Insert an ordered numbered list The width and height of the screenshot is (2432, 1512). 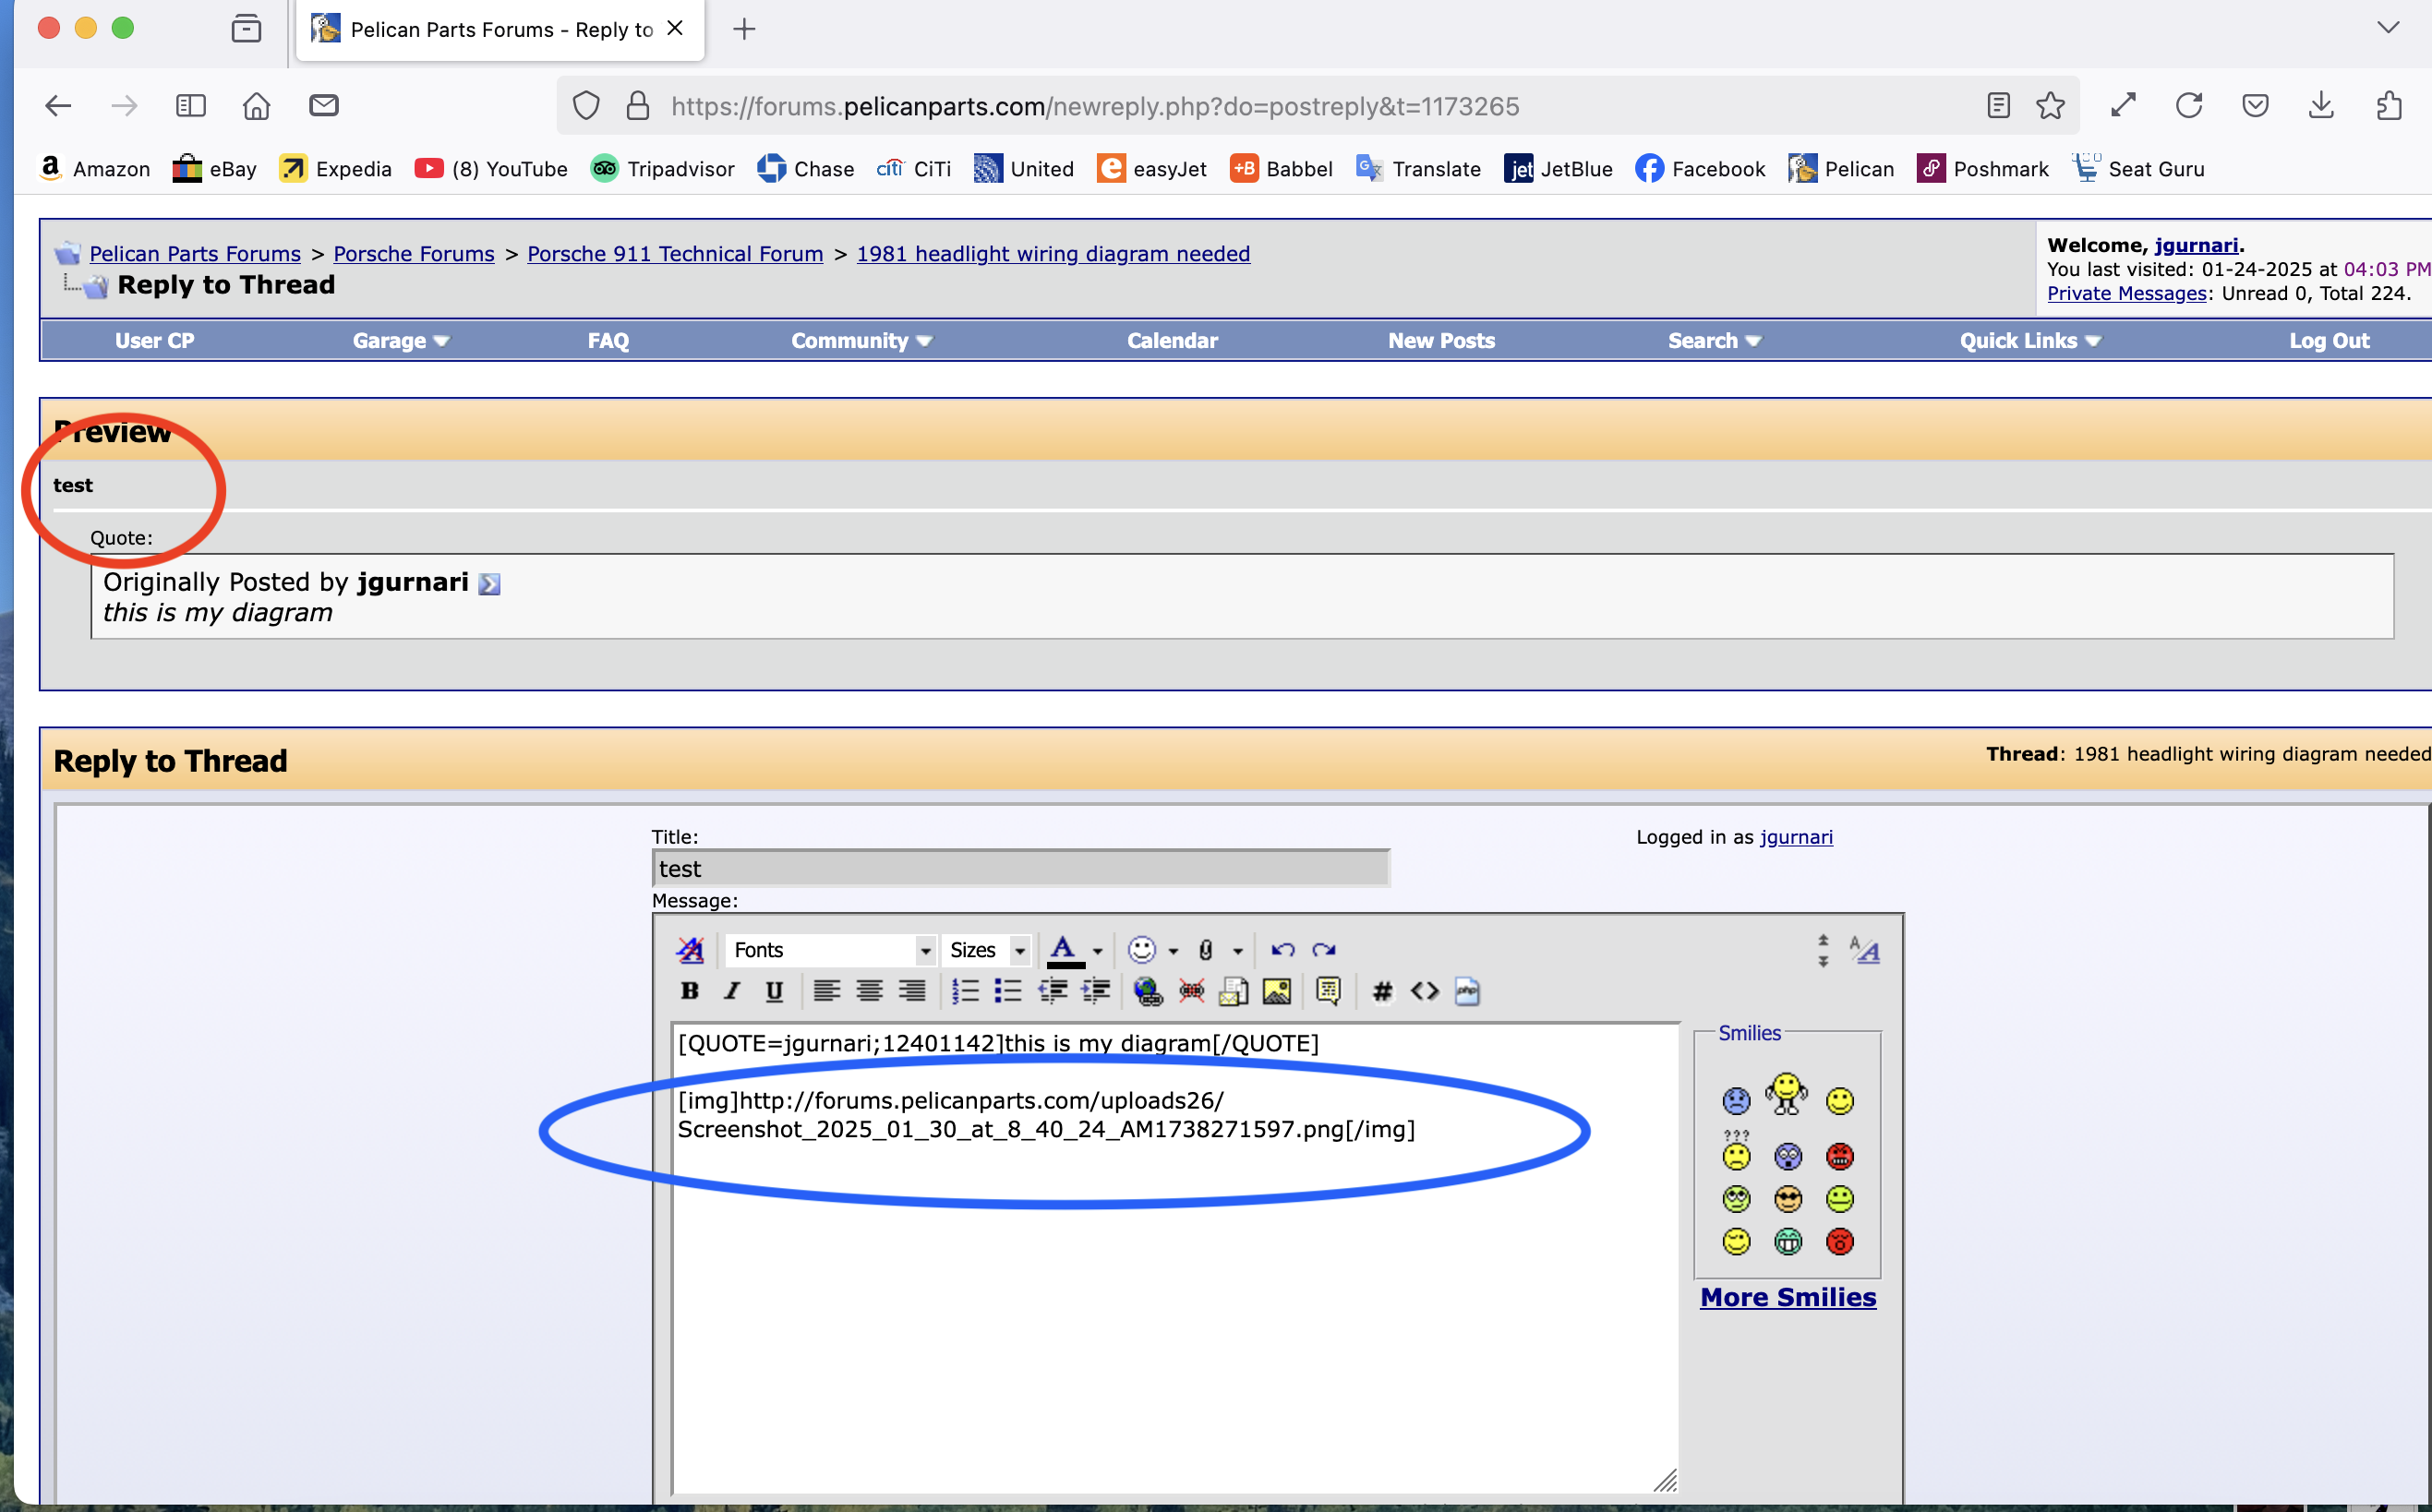[x=965, y=991]
